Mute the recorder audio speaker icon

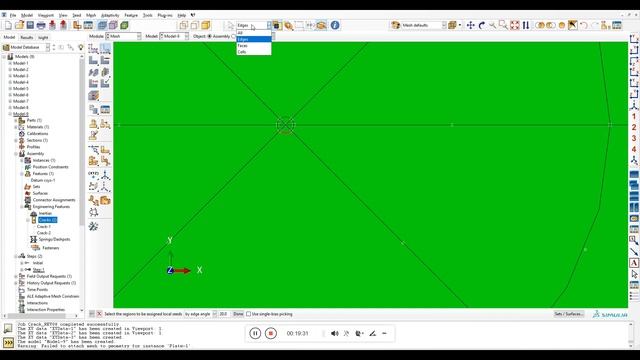pyautogui.click(x=335, y=333)
